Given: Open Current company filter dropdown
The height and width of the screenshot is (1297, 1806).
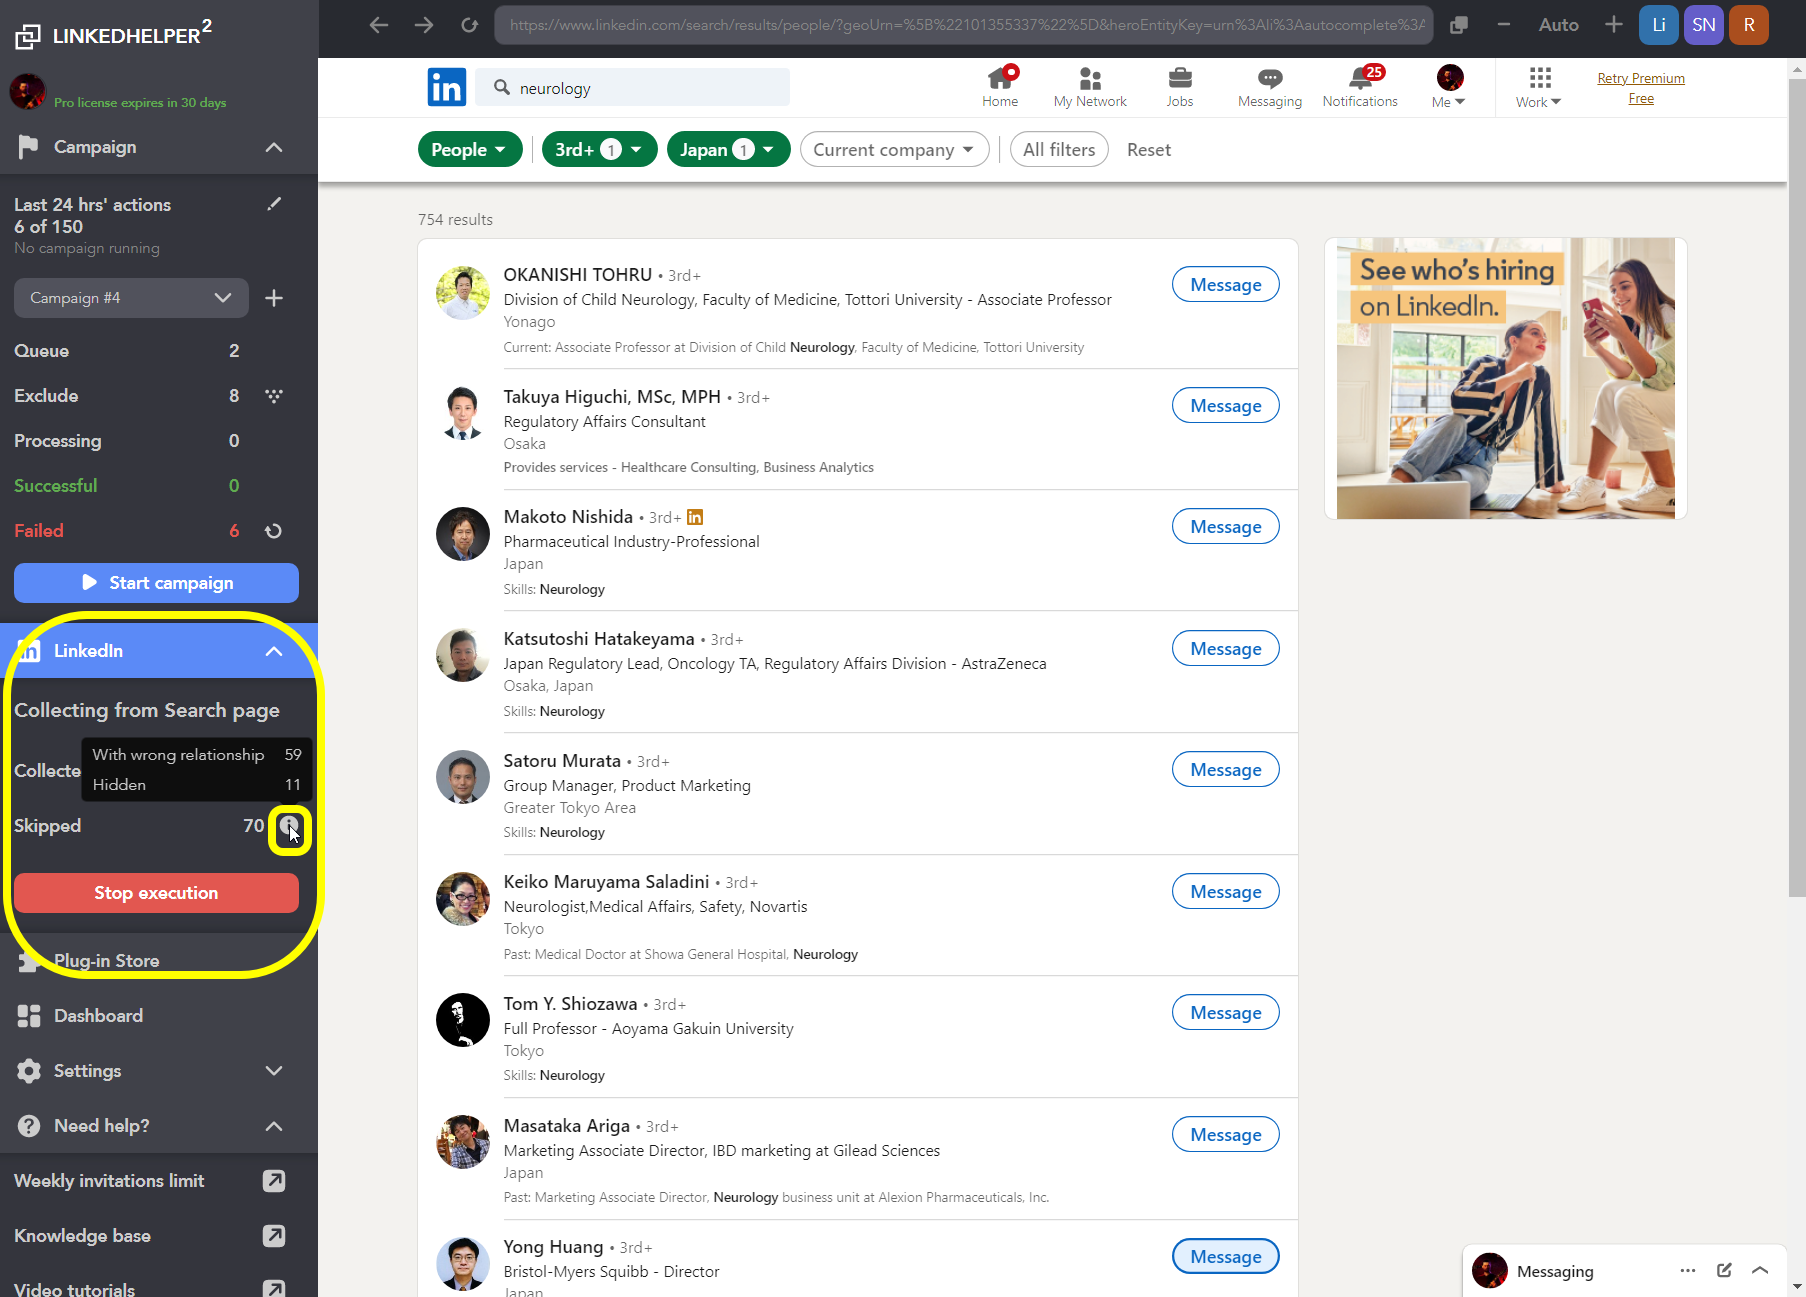Looking at the screenshot, I should pos(894,150).
